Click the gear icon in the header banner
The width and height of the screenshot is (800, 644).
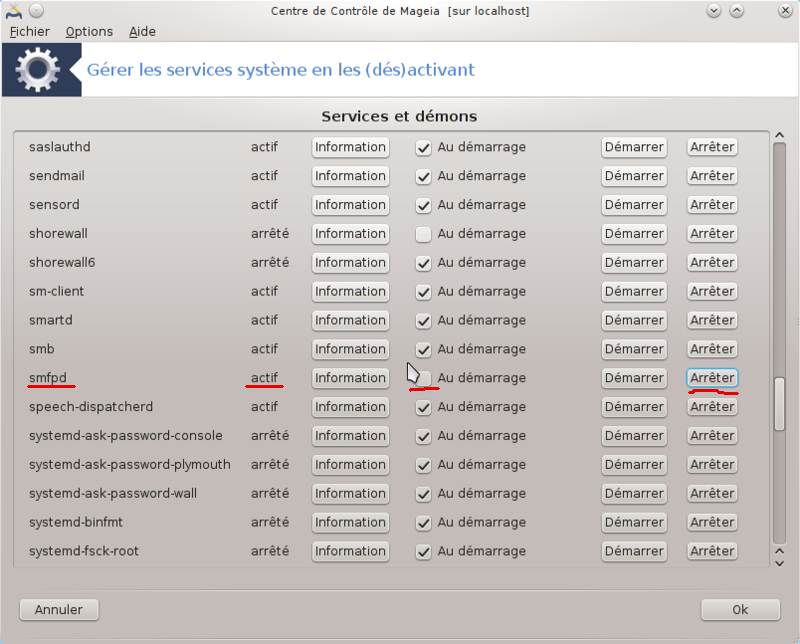pos(38,69)
